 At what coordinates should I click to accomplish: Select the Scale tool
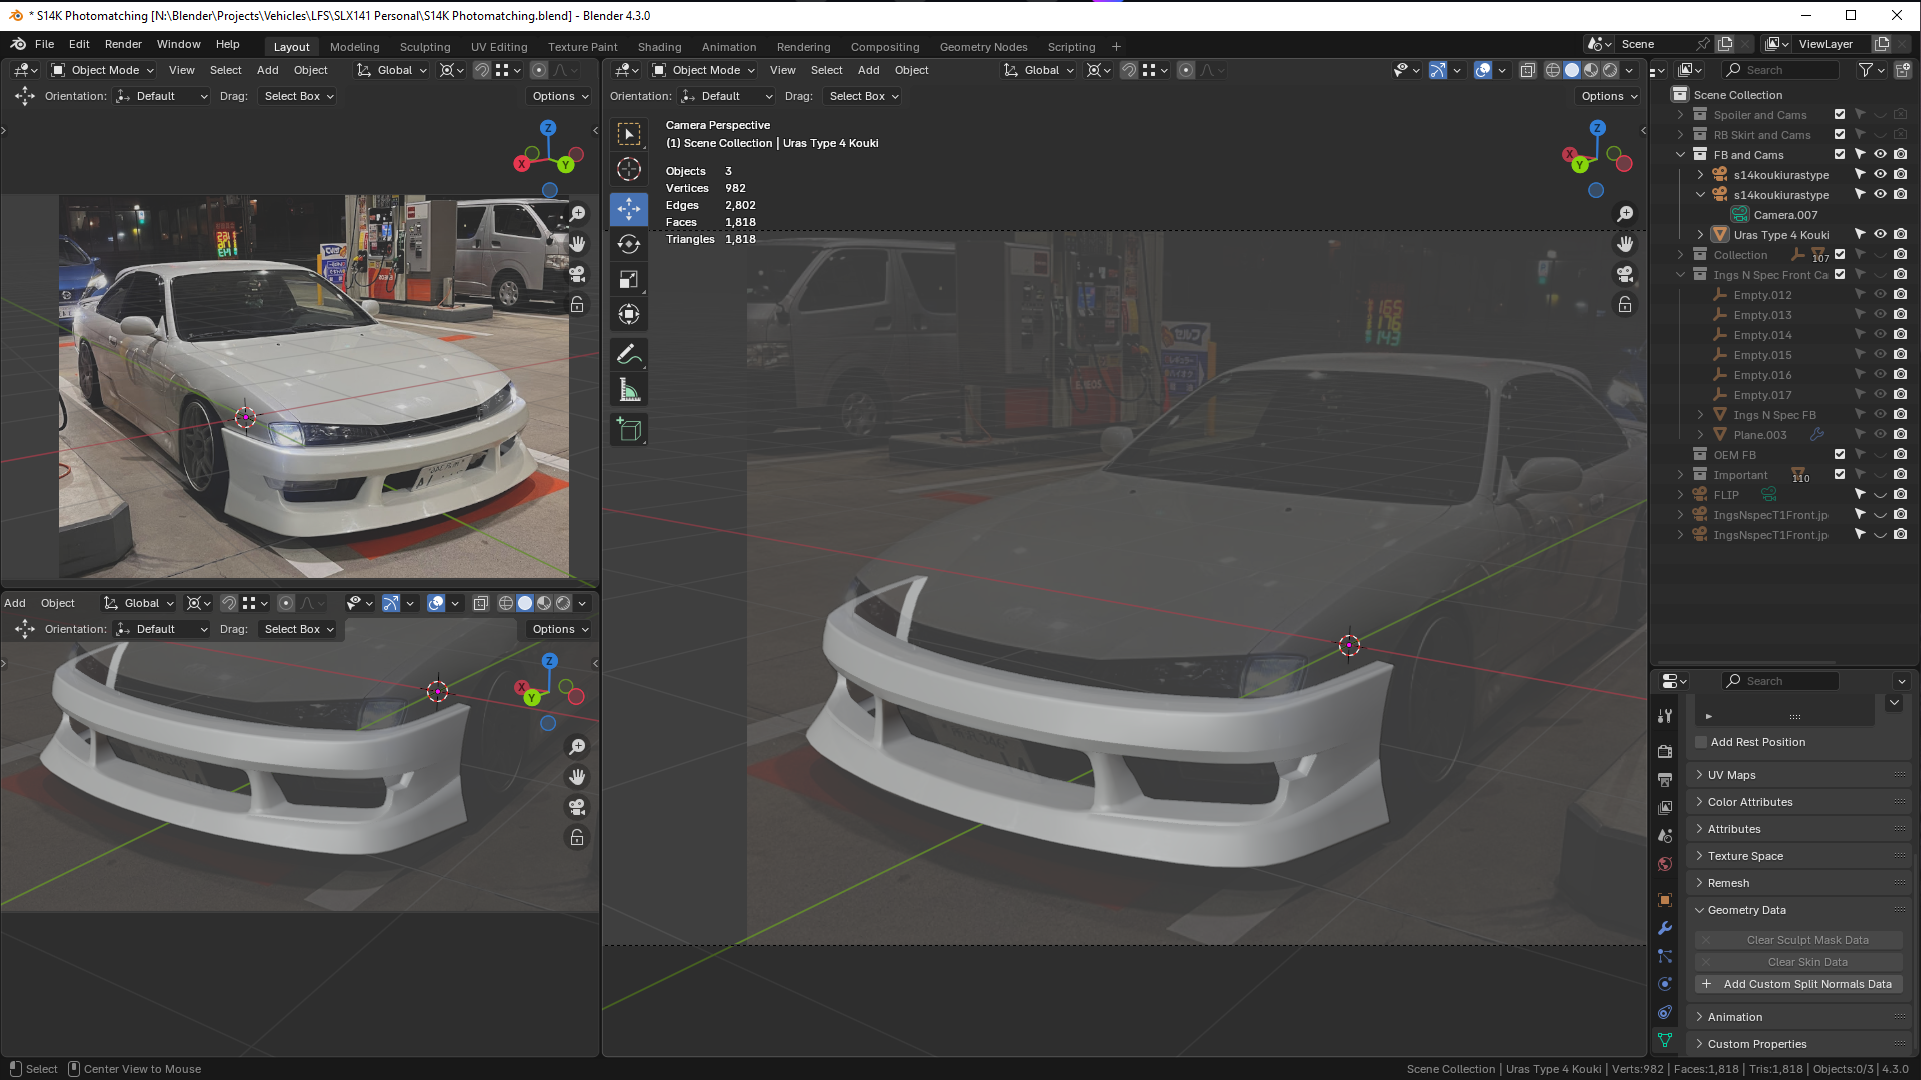tap(628, 280)
